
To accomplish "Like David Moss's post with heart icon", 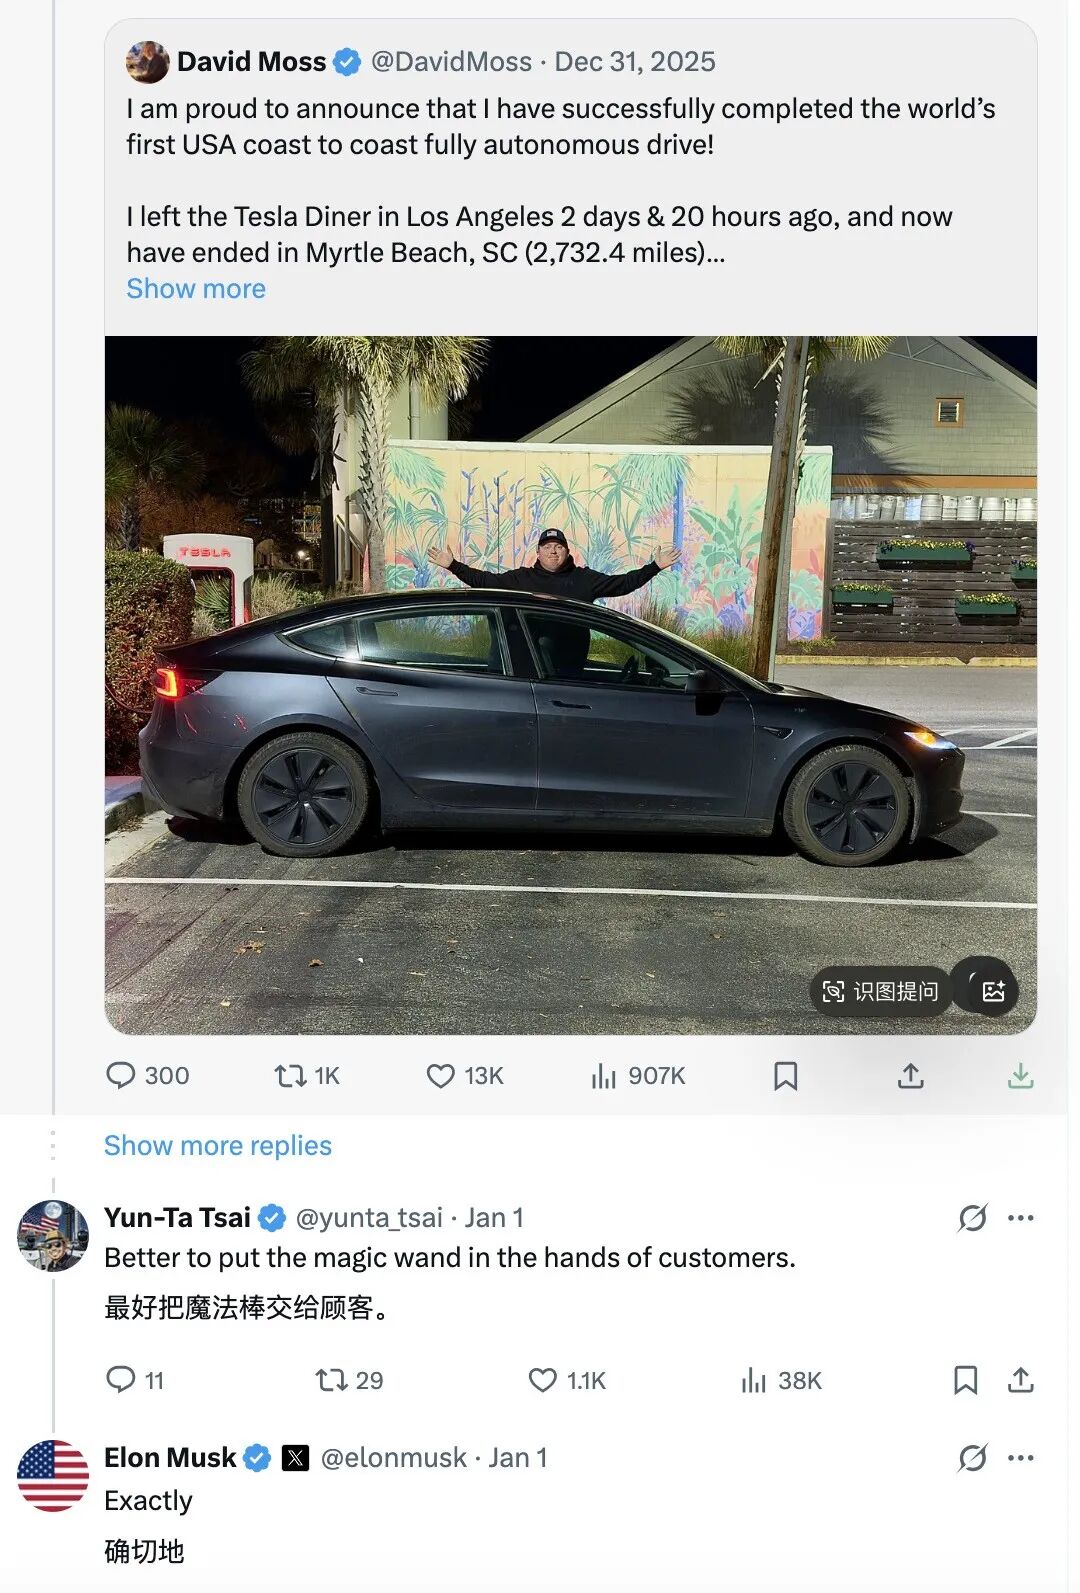I will click(440, 1075).
